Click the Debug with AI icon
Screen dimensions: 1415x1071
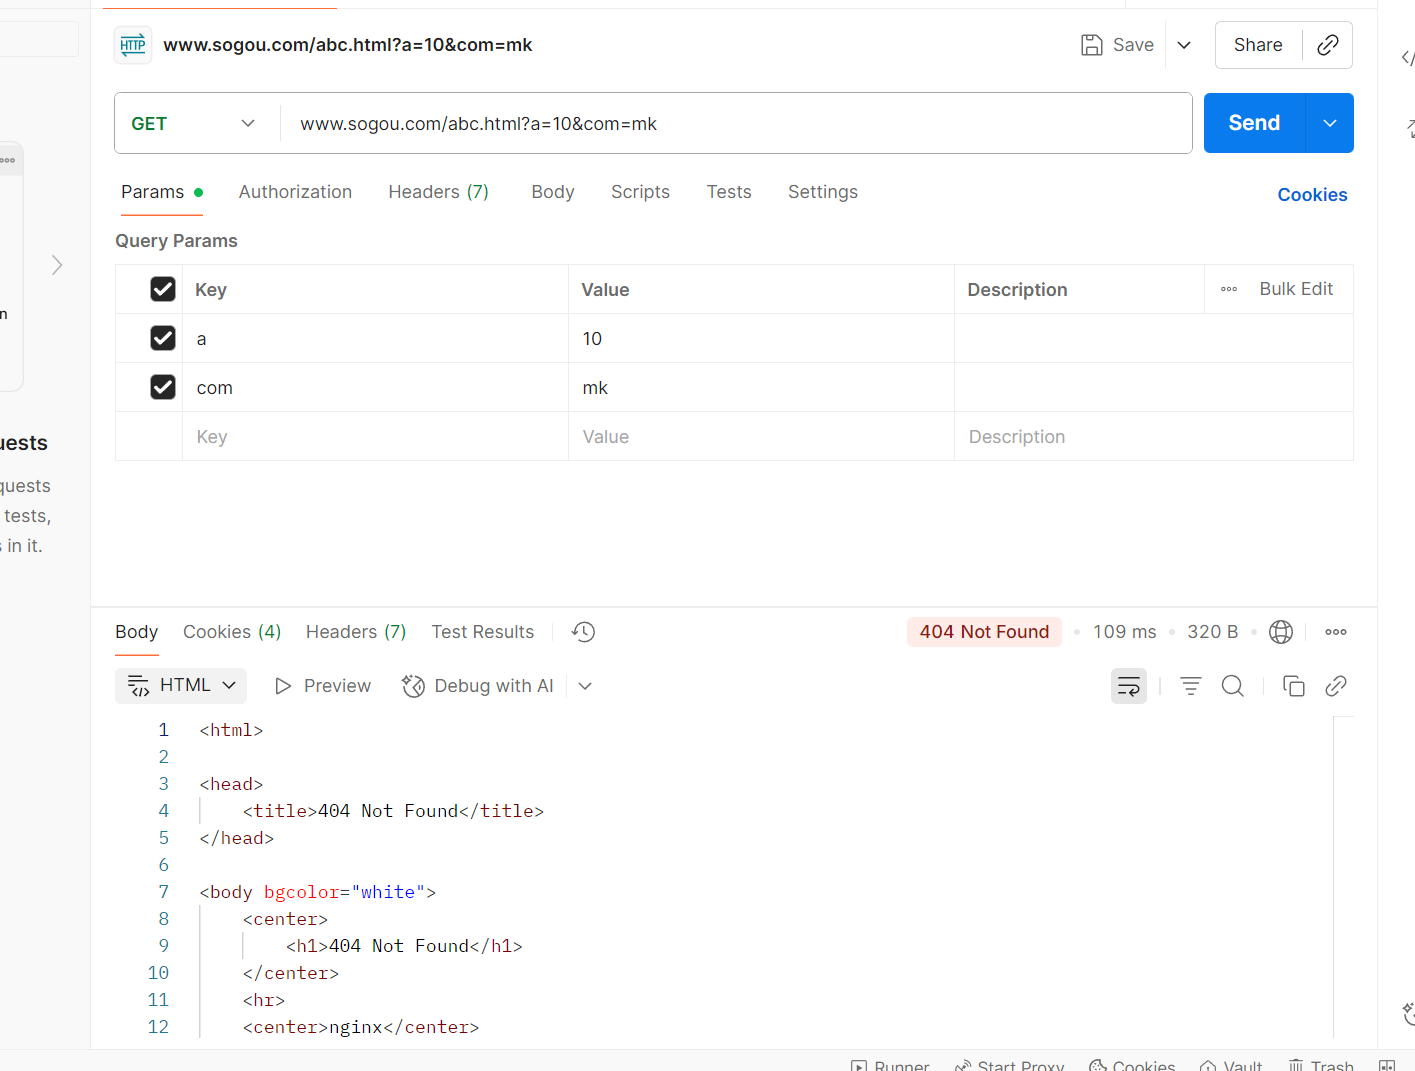pos(413,686)
